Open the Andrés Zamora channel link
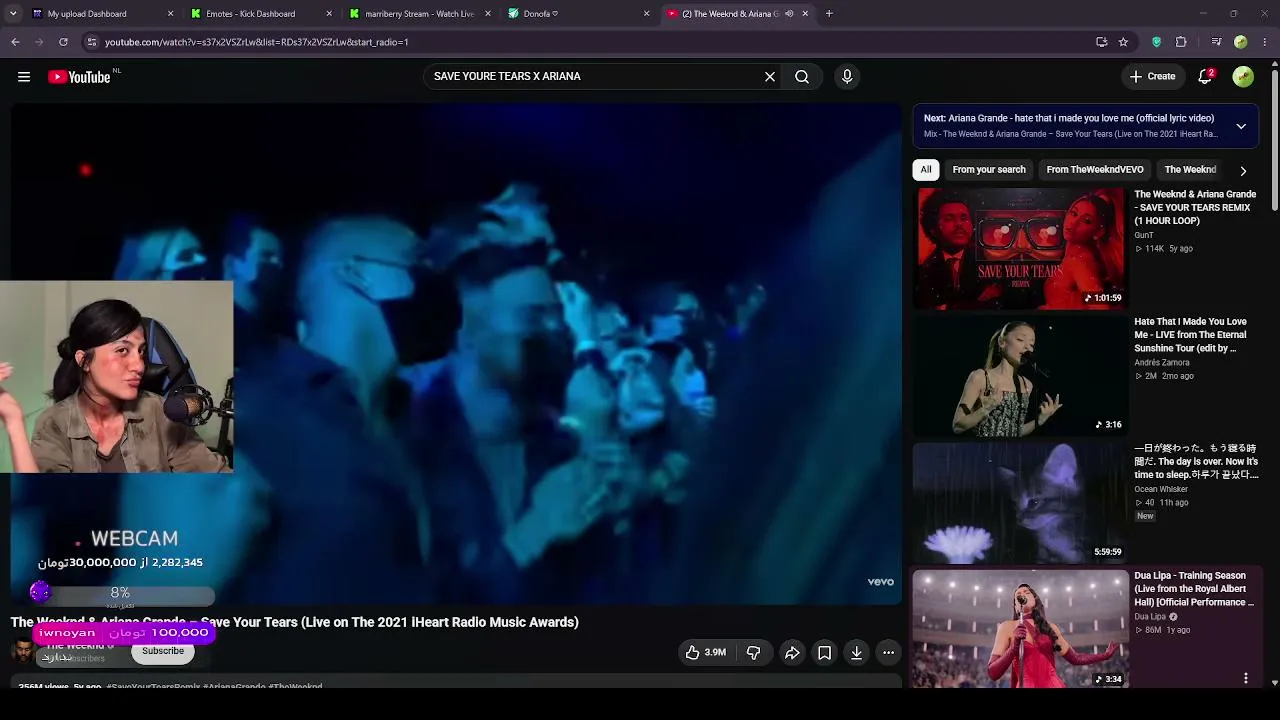 click(1162, 363)
